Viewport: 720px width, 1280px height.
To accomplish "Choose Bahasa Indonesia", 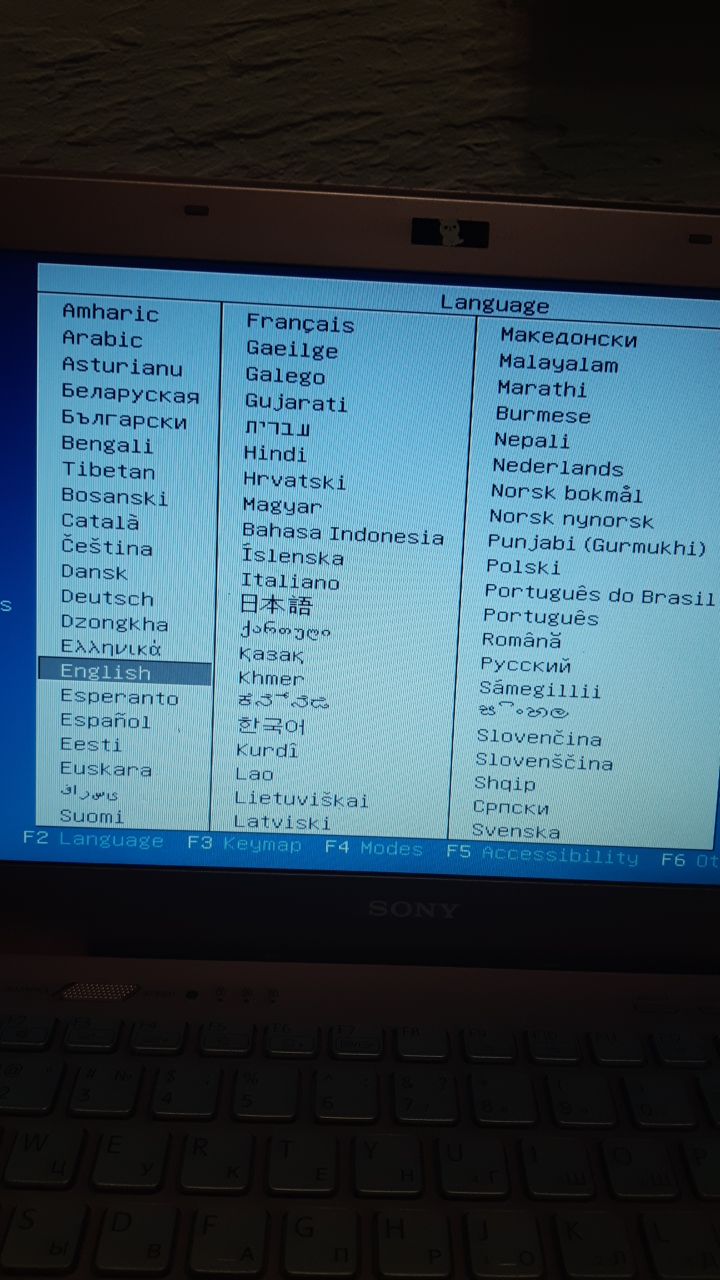I will (x=342, y=533).
